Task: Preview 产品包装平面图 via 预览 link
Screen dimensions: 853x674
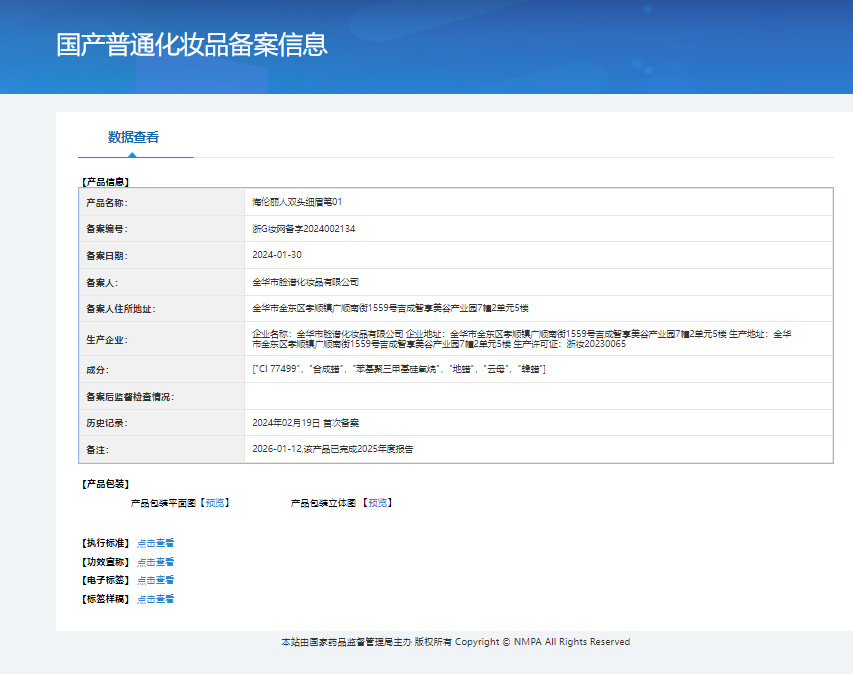Action: (x=215, y=503)
